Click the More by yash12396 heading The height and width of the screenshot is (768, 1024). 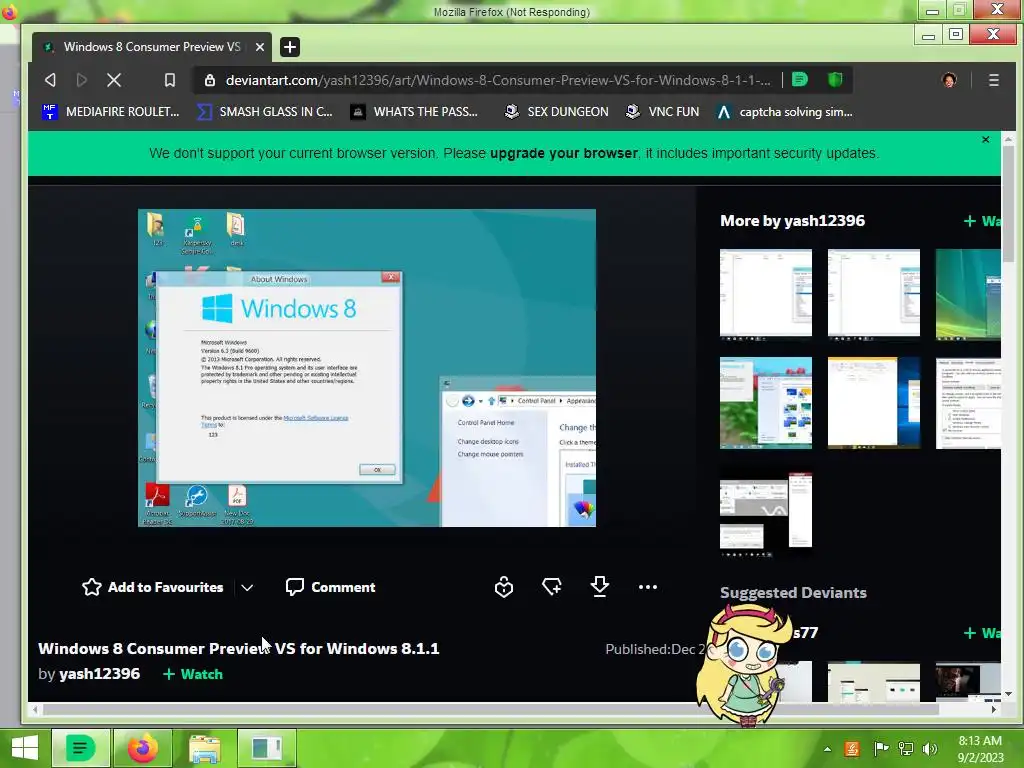coord(792,221)
